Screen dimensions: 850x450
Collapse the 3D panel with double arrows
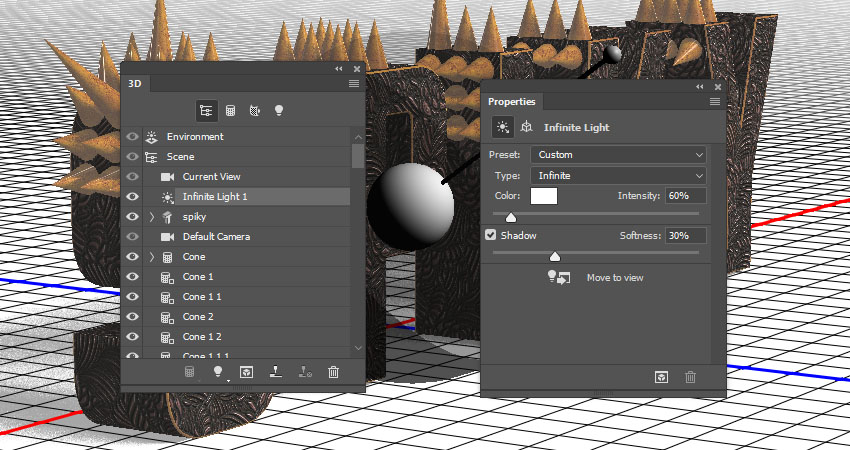[x=339, y=69]
